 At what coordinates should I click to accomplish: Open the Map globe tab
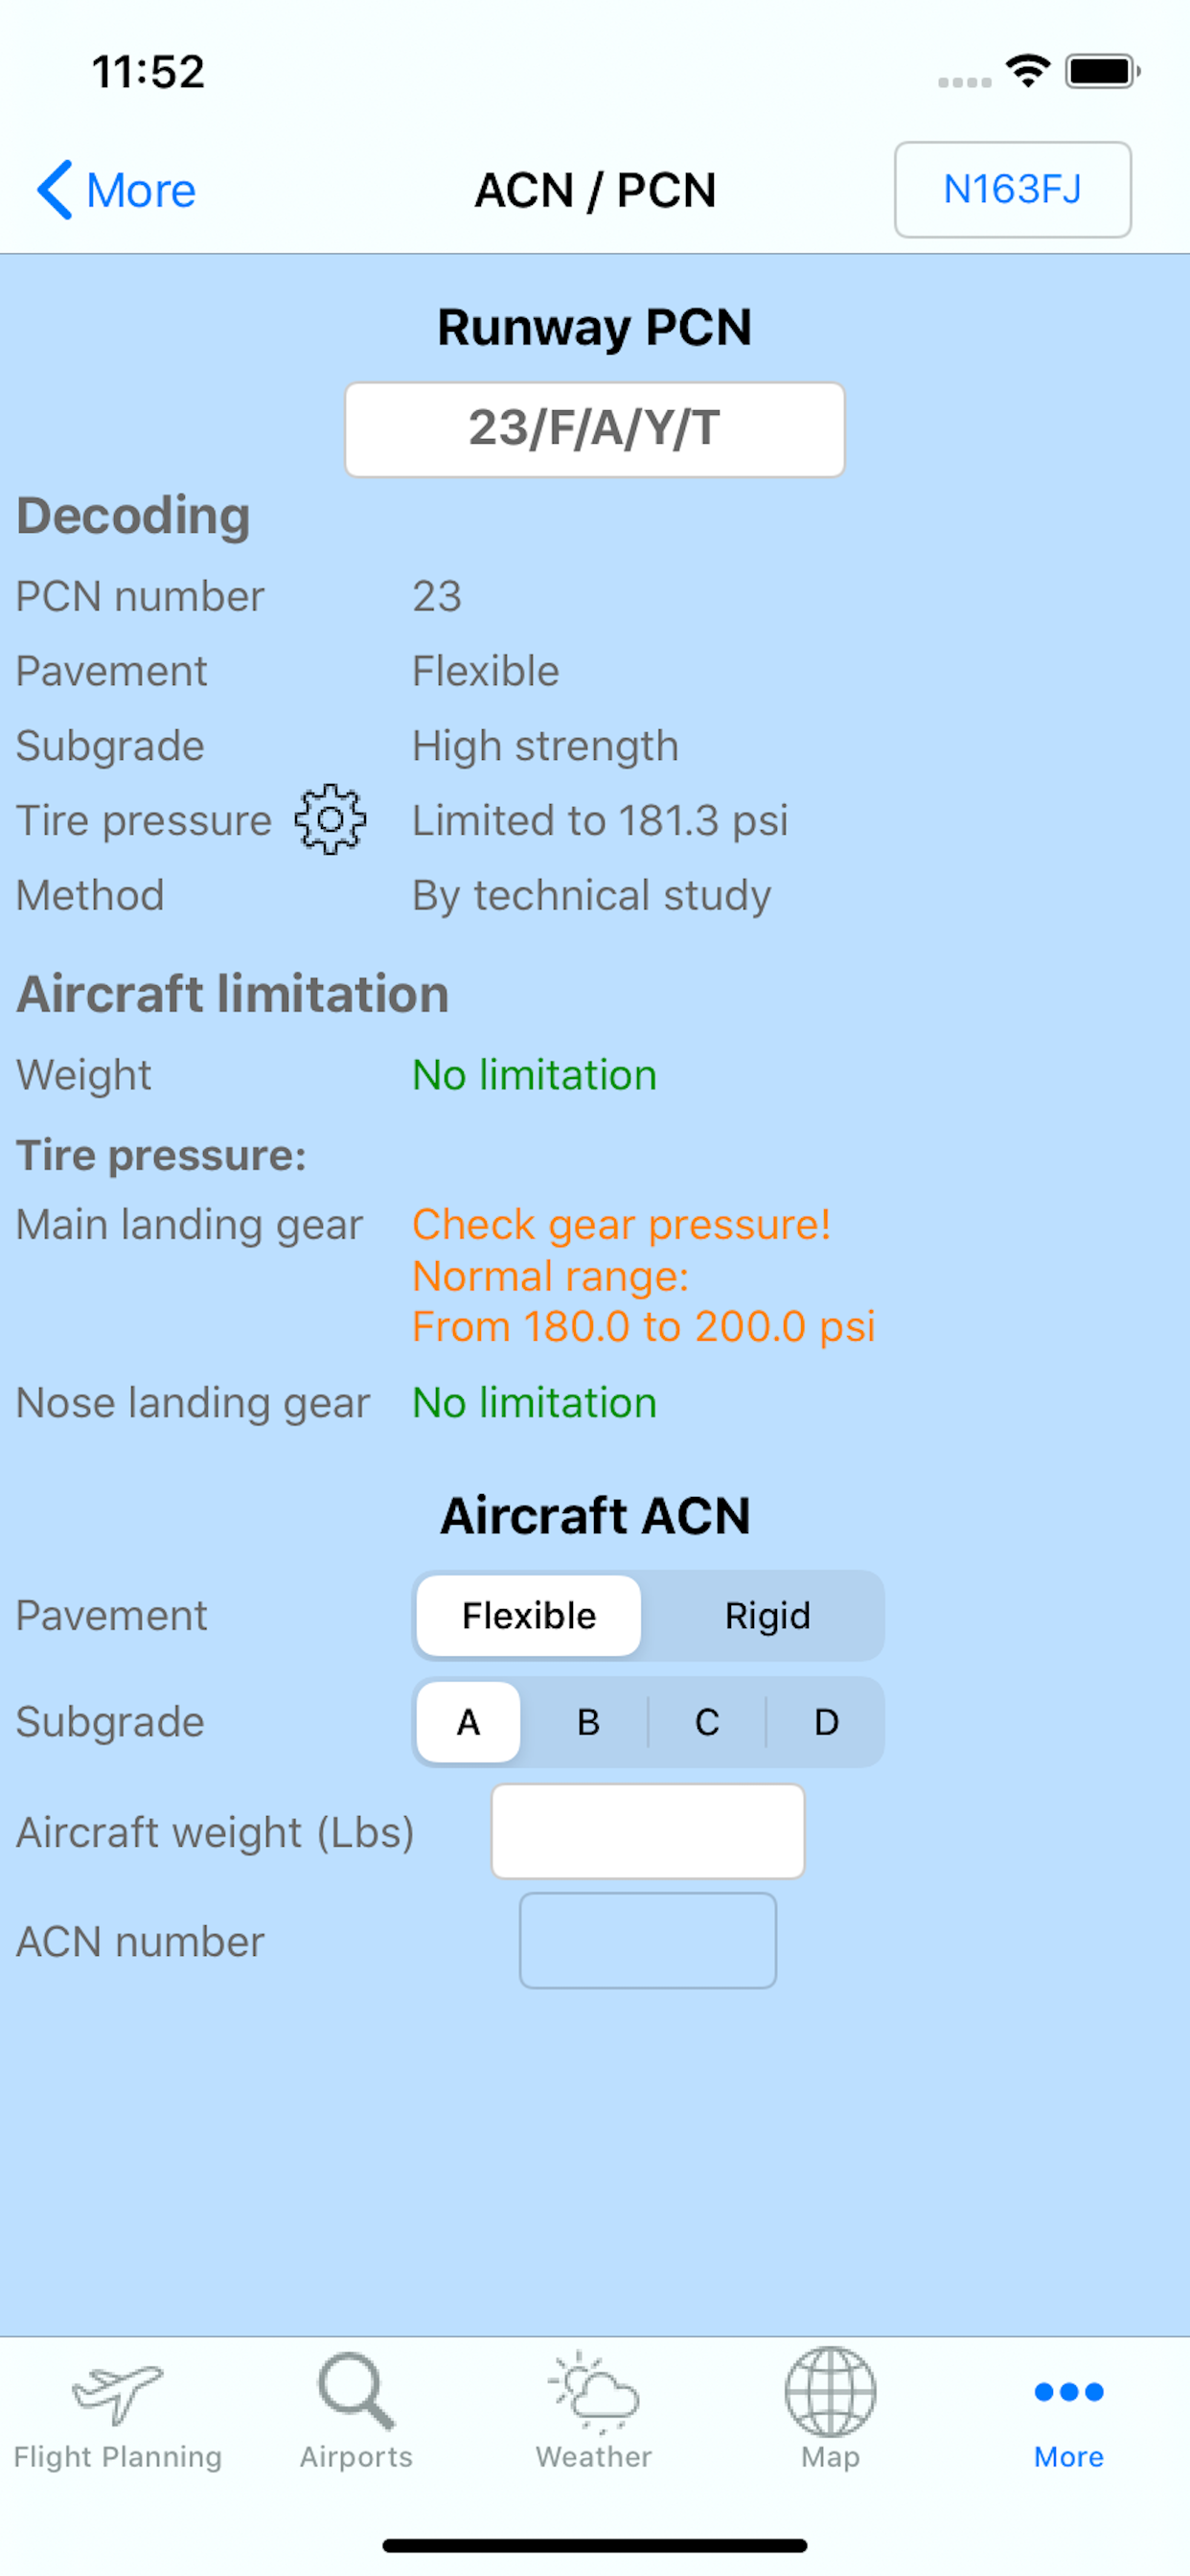(x=830, y=2408)
